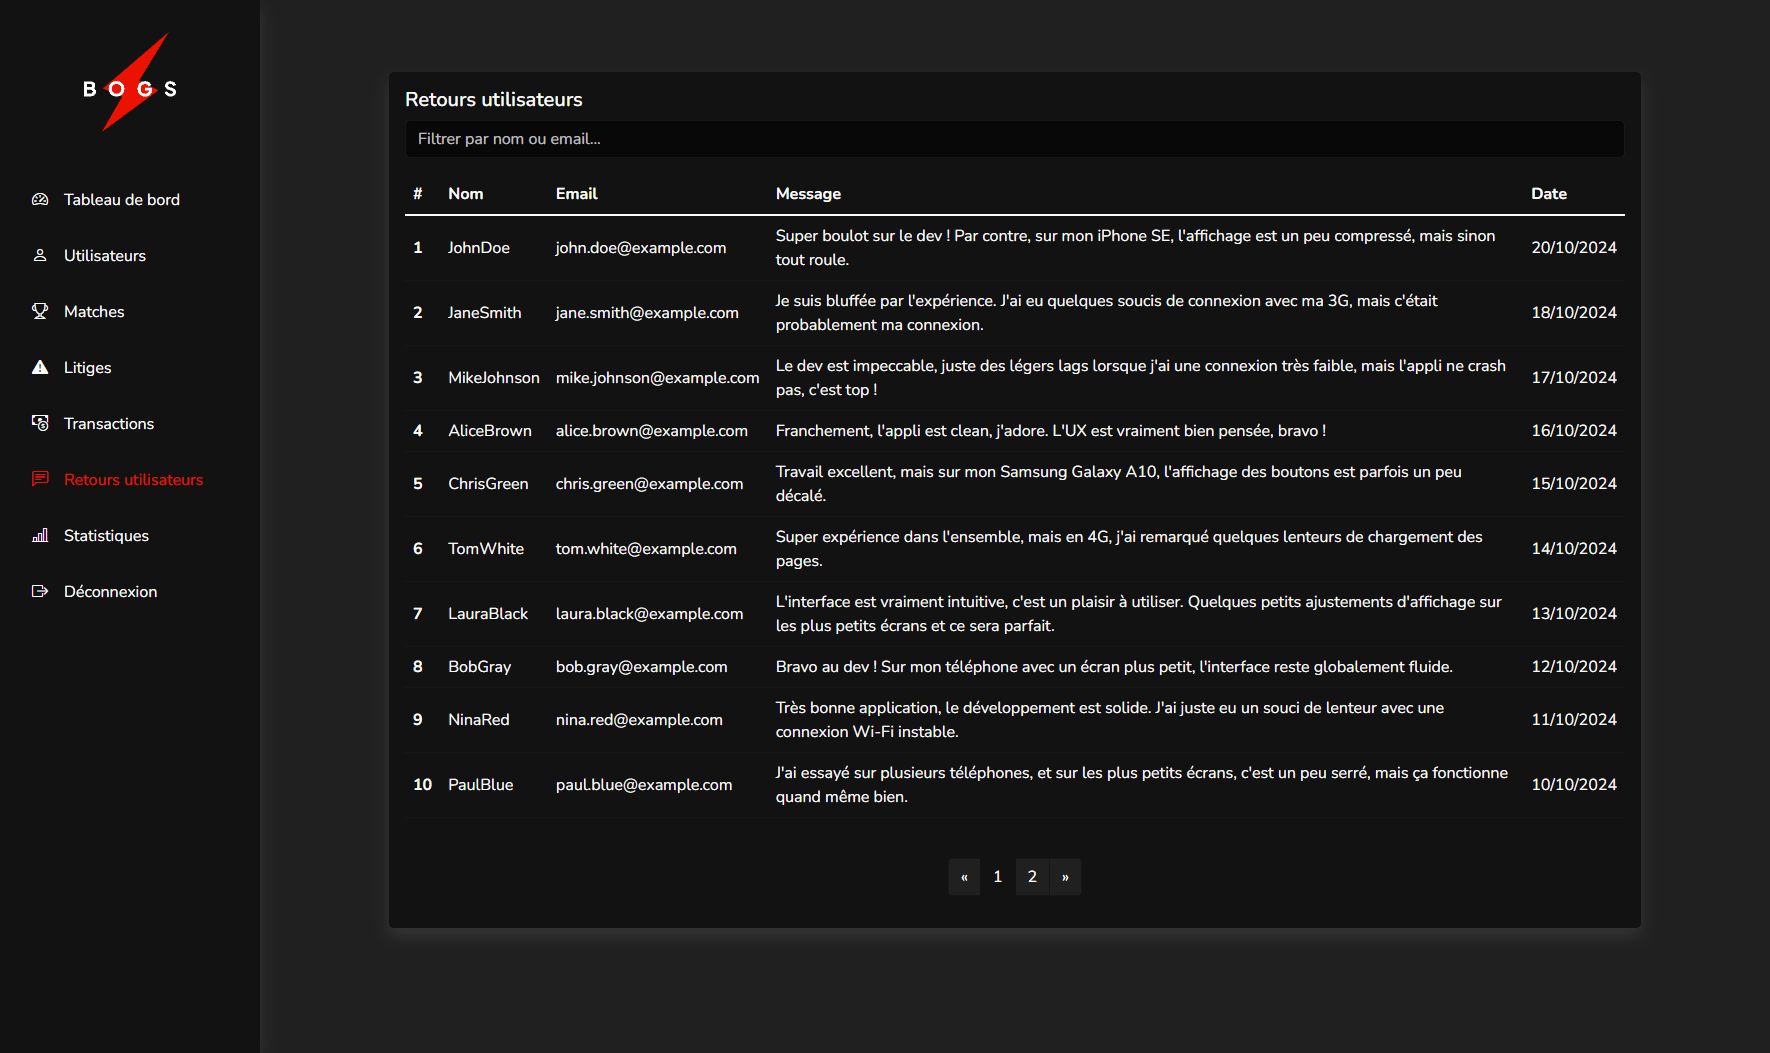Click the Email column header
1770x1053 pixels.
click(577, 194)
